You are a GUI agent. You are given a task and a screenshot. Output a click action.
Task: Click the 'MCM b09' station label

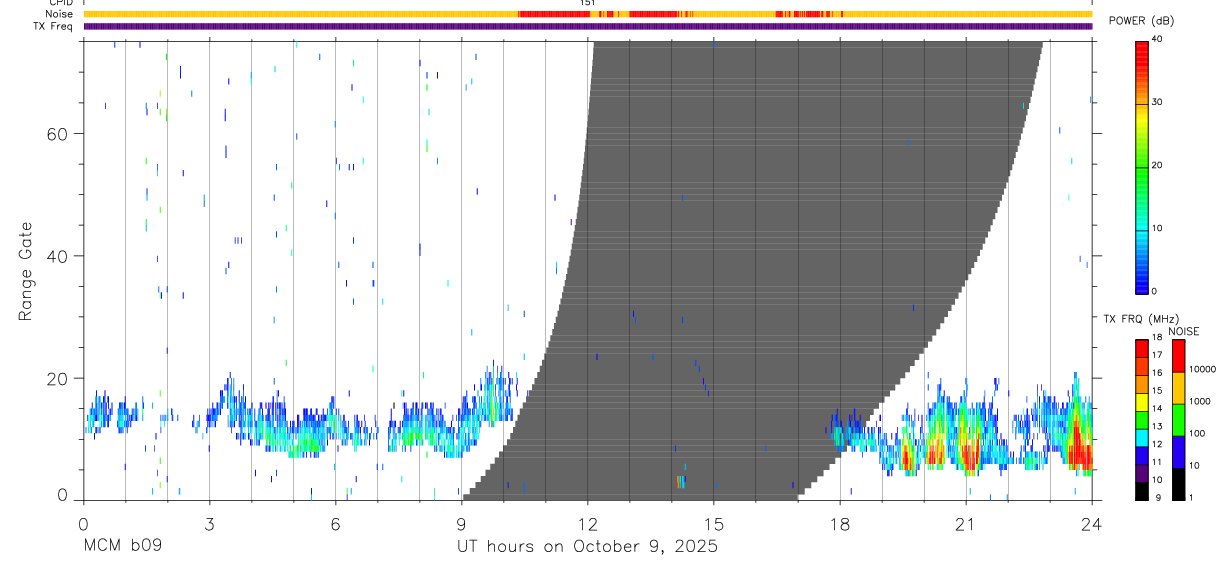[x=122, y=547]
